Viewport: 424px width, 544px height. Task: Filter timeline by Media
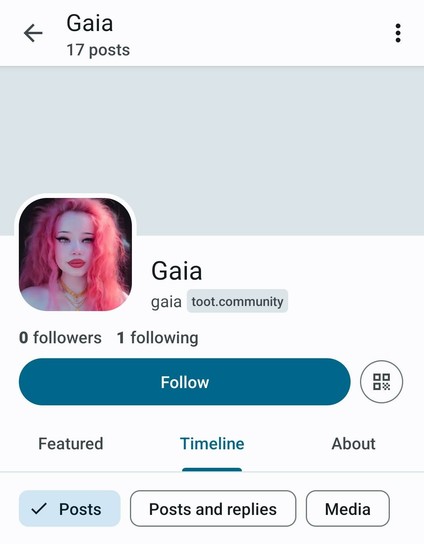click(x=348, y=509)
